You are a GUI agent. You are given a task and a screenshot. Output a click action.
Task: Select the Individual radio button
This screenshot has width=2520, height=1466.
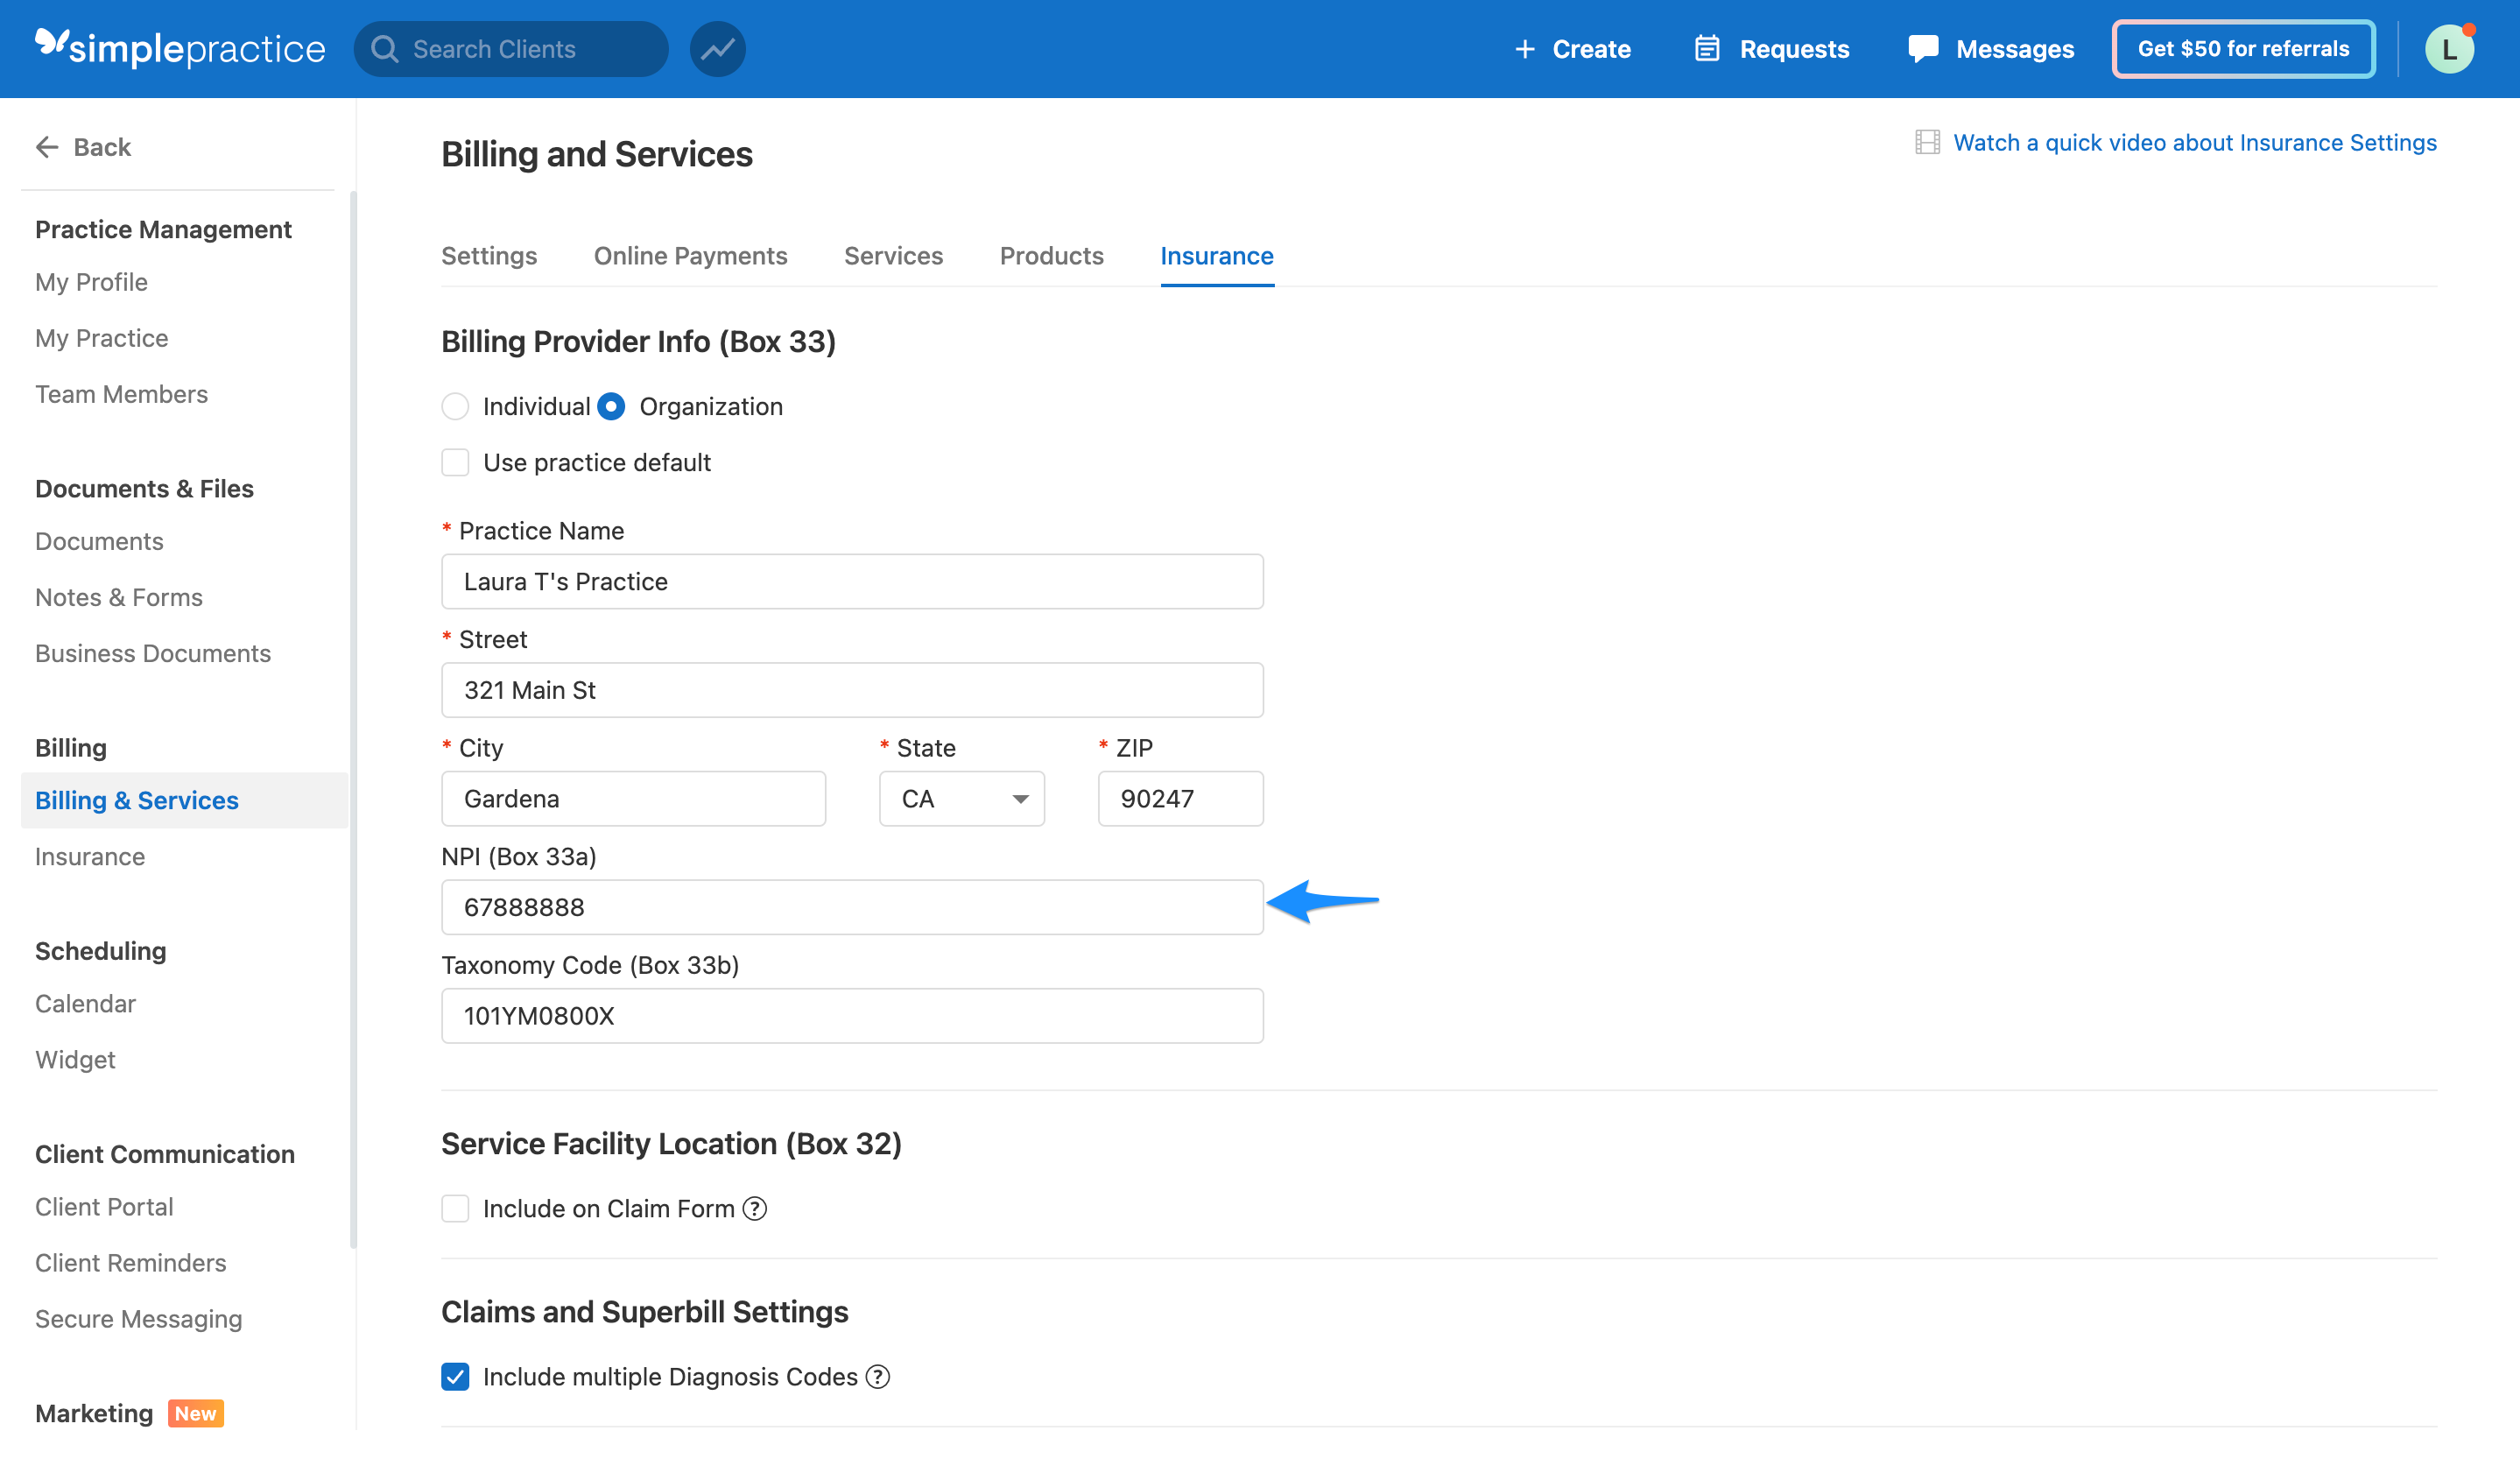pos(455,406)
